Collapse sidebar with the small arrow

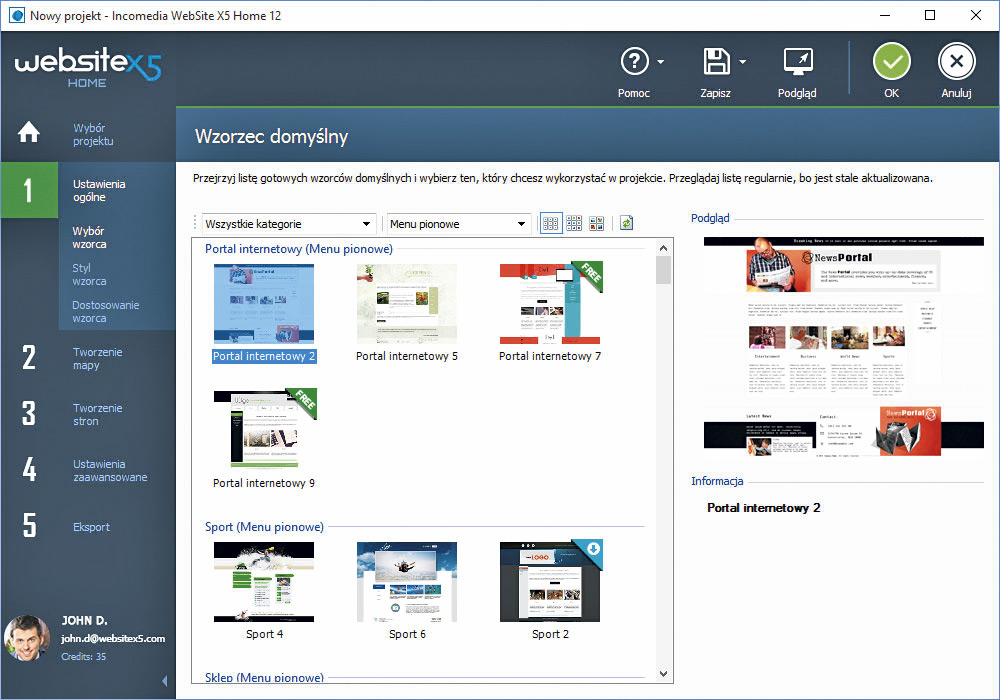pos(165,681)
